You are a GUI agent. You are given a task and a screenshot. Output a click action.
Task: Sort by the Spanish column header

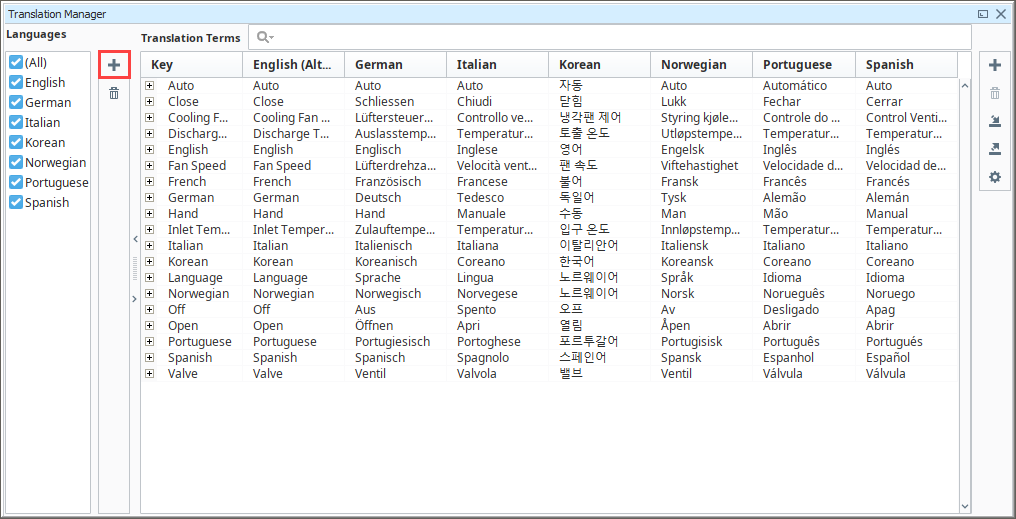906,65
